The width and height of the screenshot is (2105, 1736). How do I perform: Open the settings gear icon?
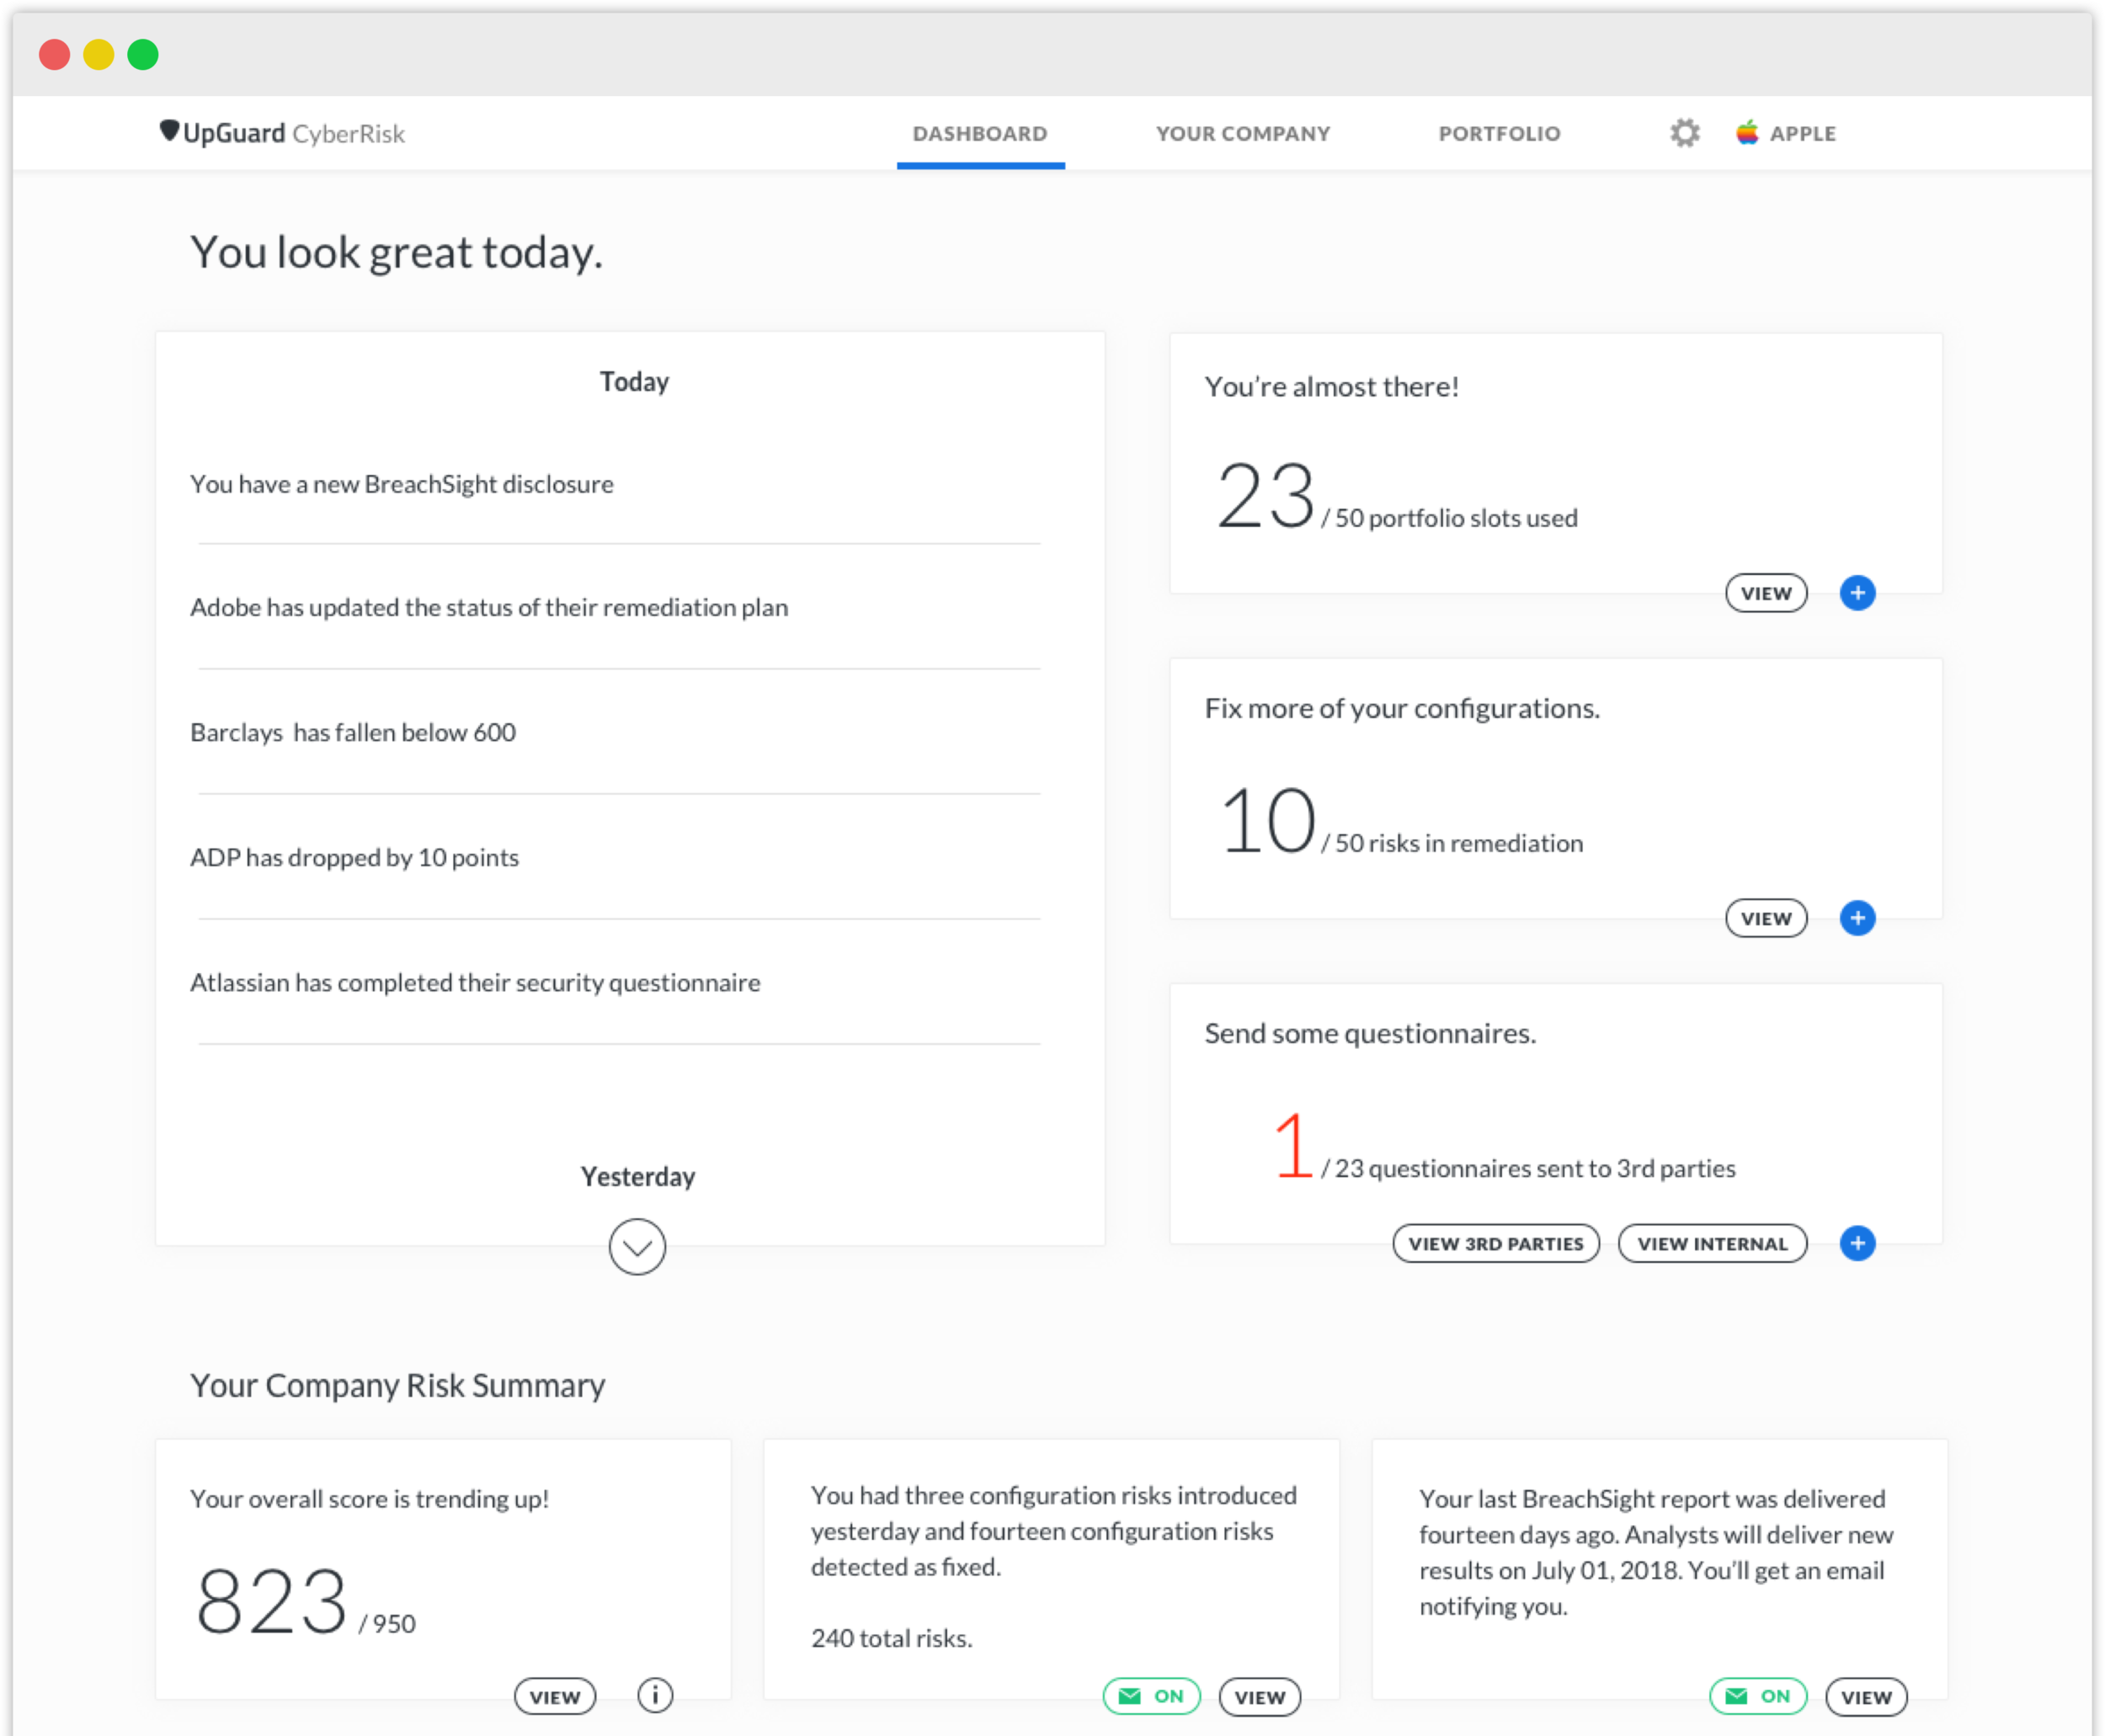pyautogui.click(x=1685, y=133)
